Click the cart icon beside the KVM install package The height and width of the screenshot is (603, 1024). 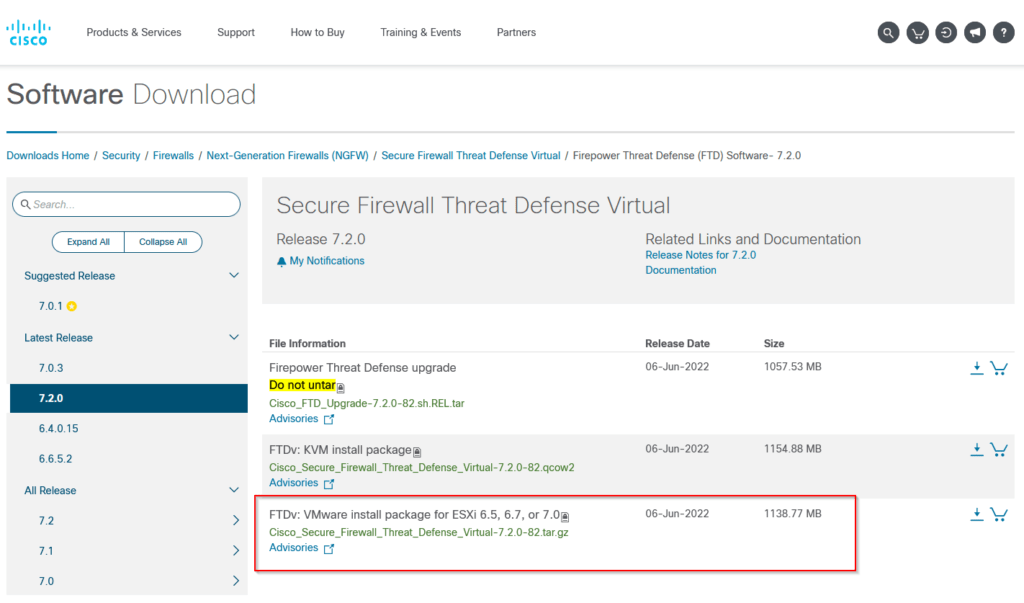[999, 449]
